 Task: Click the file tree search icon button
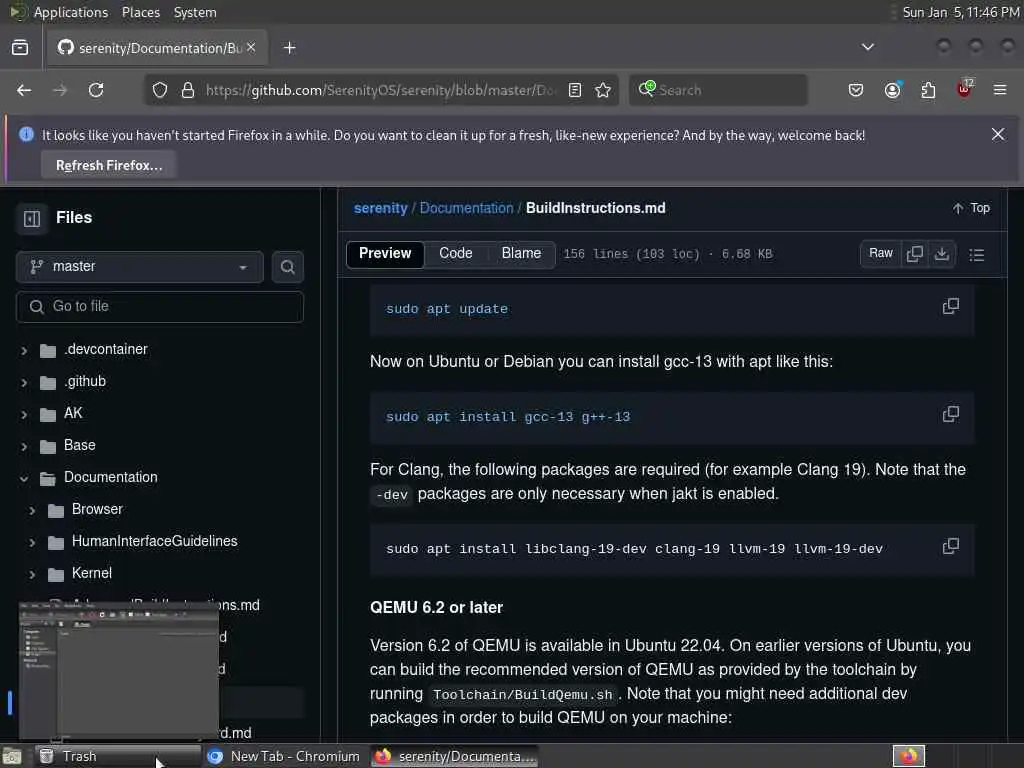point(287,266)
